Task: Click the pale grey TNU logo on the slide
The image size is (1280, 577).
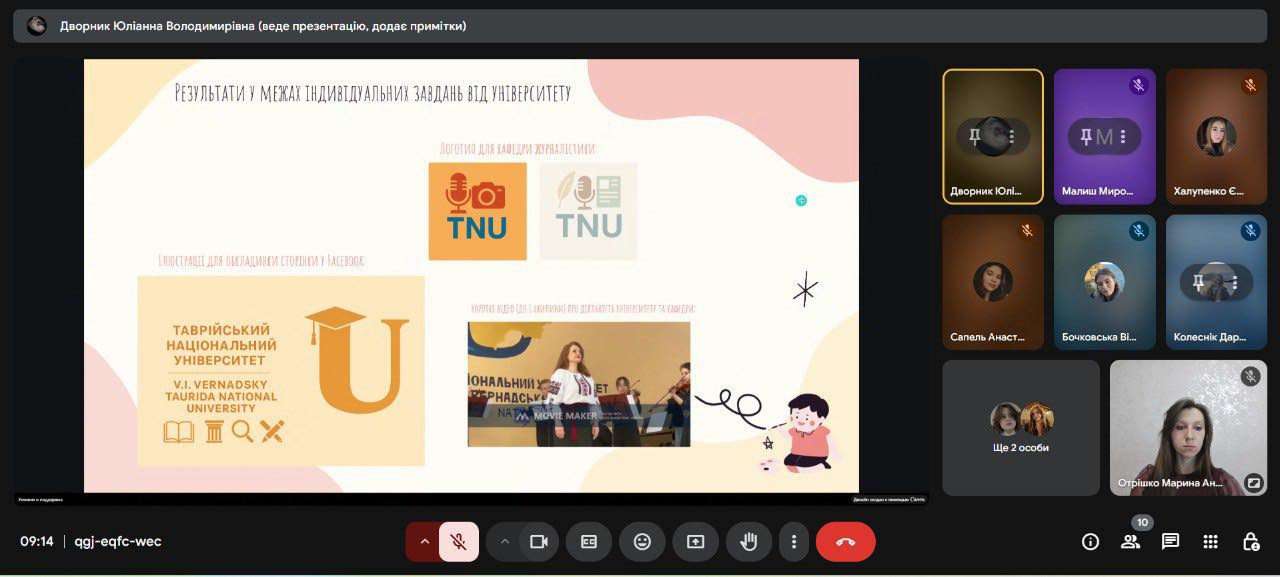Action: coord(588,211)
